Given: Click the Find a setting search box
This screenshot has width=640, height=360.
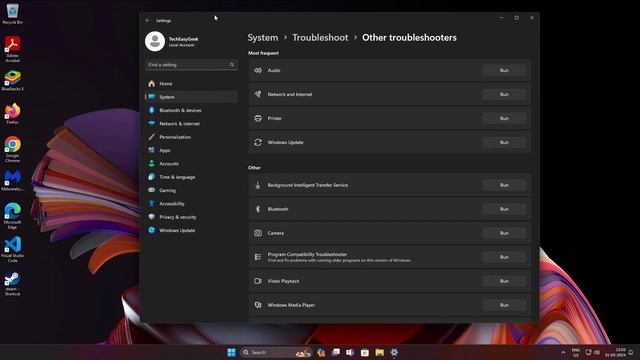Looking at the screenshot, I should coord(191,65).
